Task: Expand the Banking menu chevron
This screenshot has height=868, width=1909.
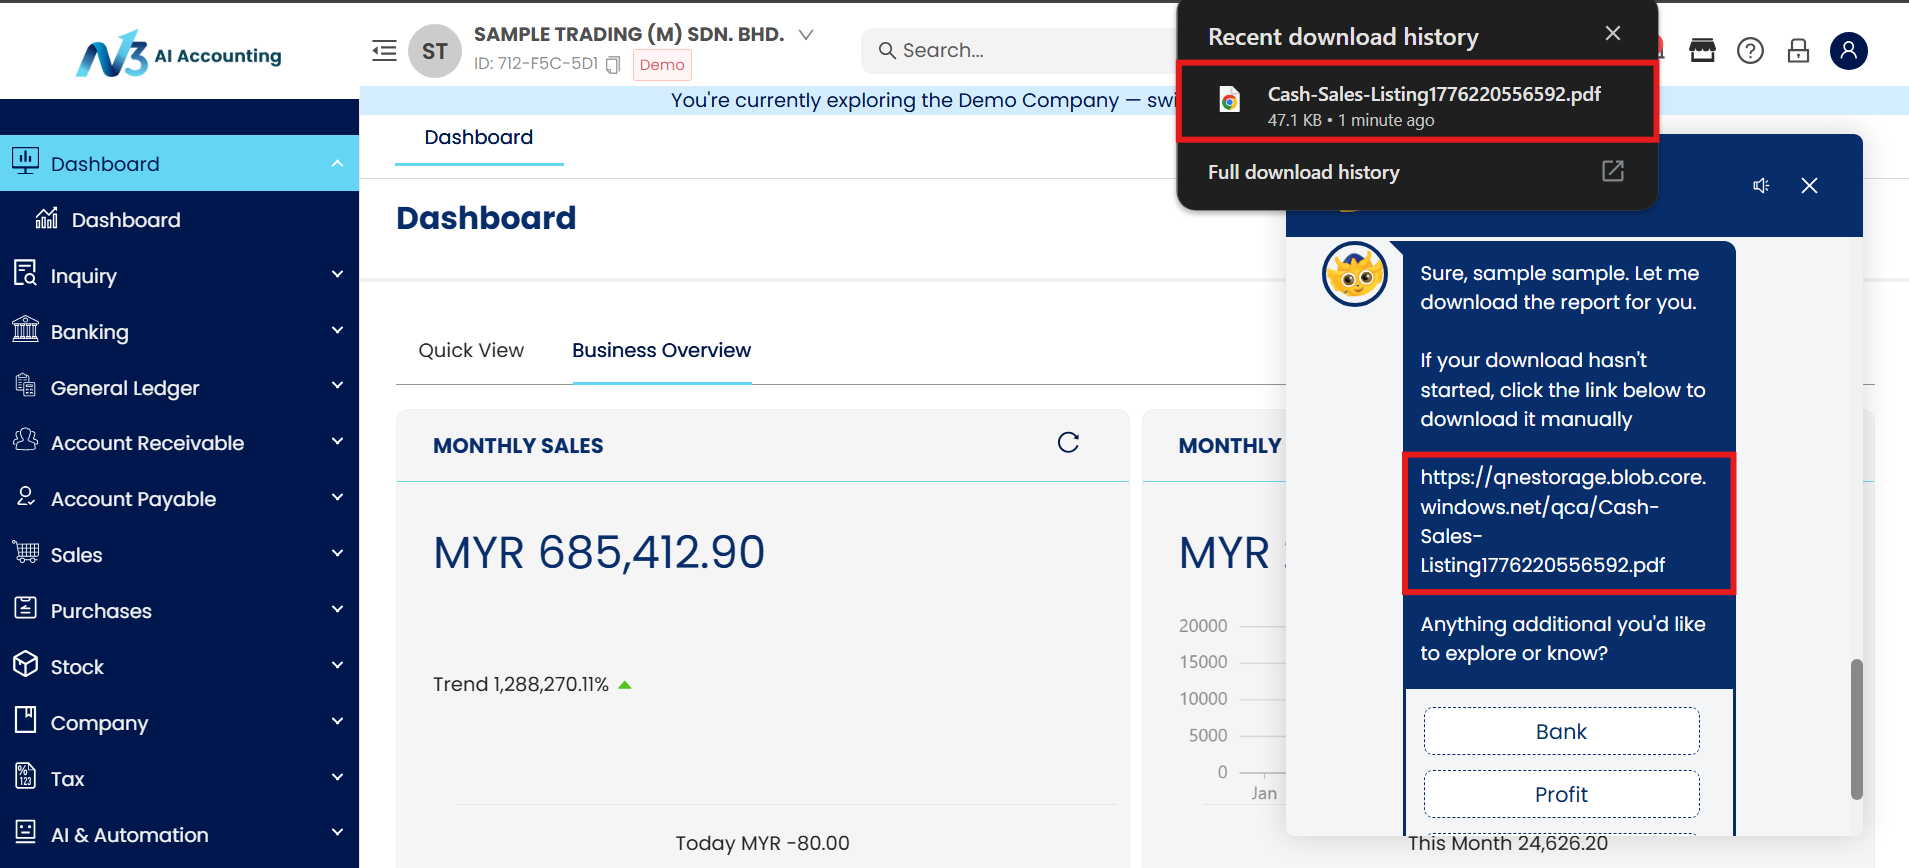Action: click(337, 330)
